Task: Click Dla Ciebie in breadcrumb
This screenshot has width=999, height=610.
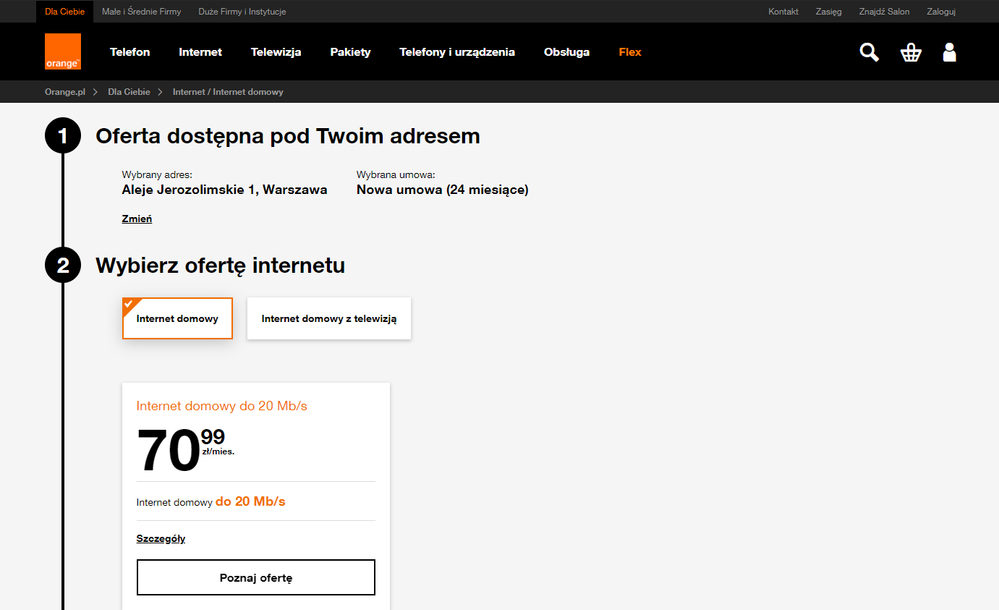Action: click(129, 92)
